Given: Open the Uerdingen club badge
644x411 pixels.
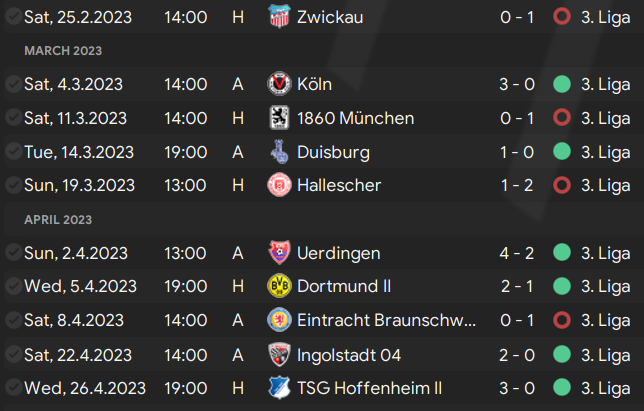Looking at the screenshot, I should pyautogui.click(x=279, y=253).
